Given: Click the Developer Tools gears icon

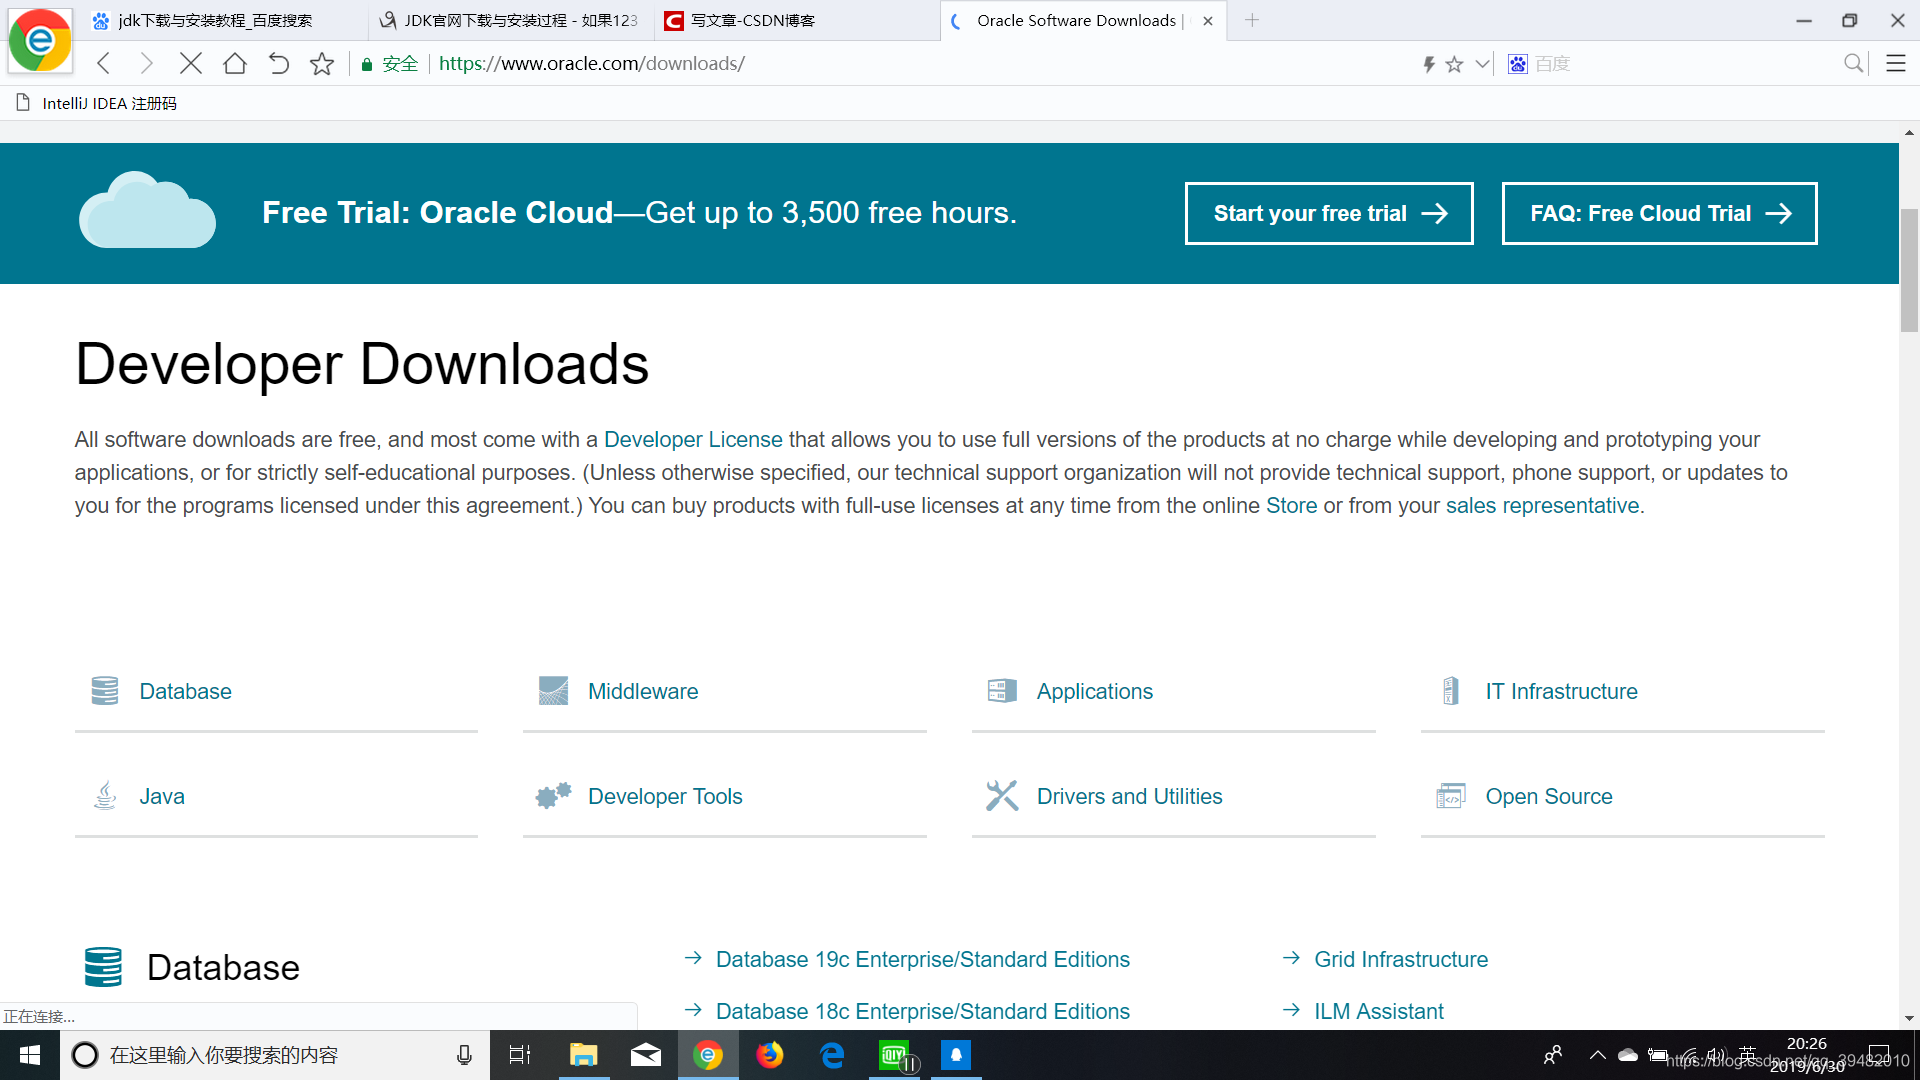Looking at the screenshot, I should point(553,795).
